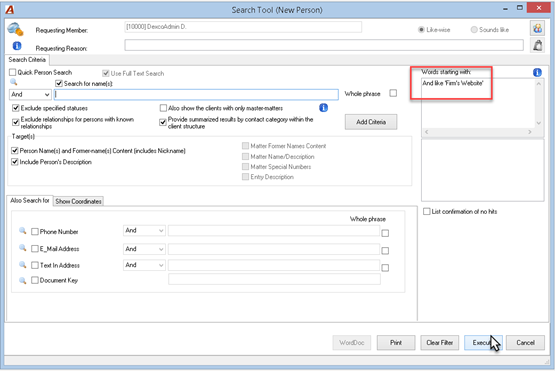
Task: Click into the Search for name(s) text field
Action: (x=196, y=95)
